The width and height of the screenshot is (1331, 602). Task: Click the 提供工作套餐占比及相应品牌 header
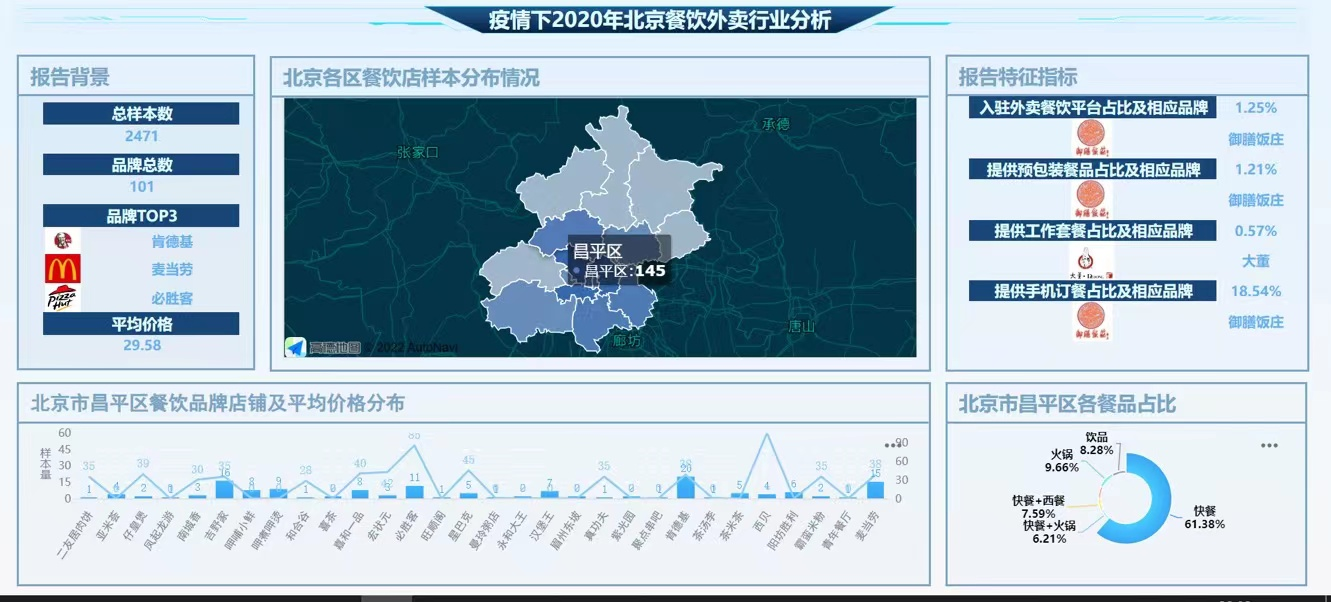pos(1092,230)
